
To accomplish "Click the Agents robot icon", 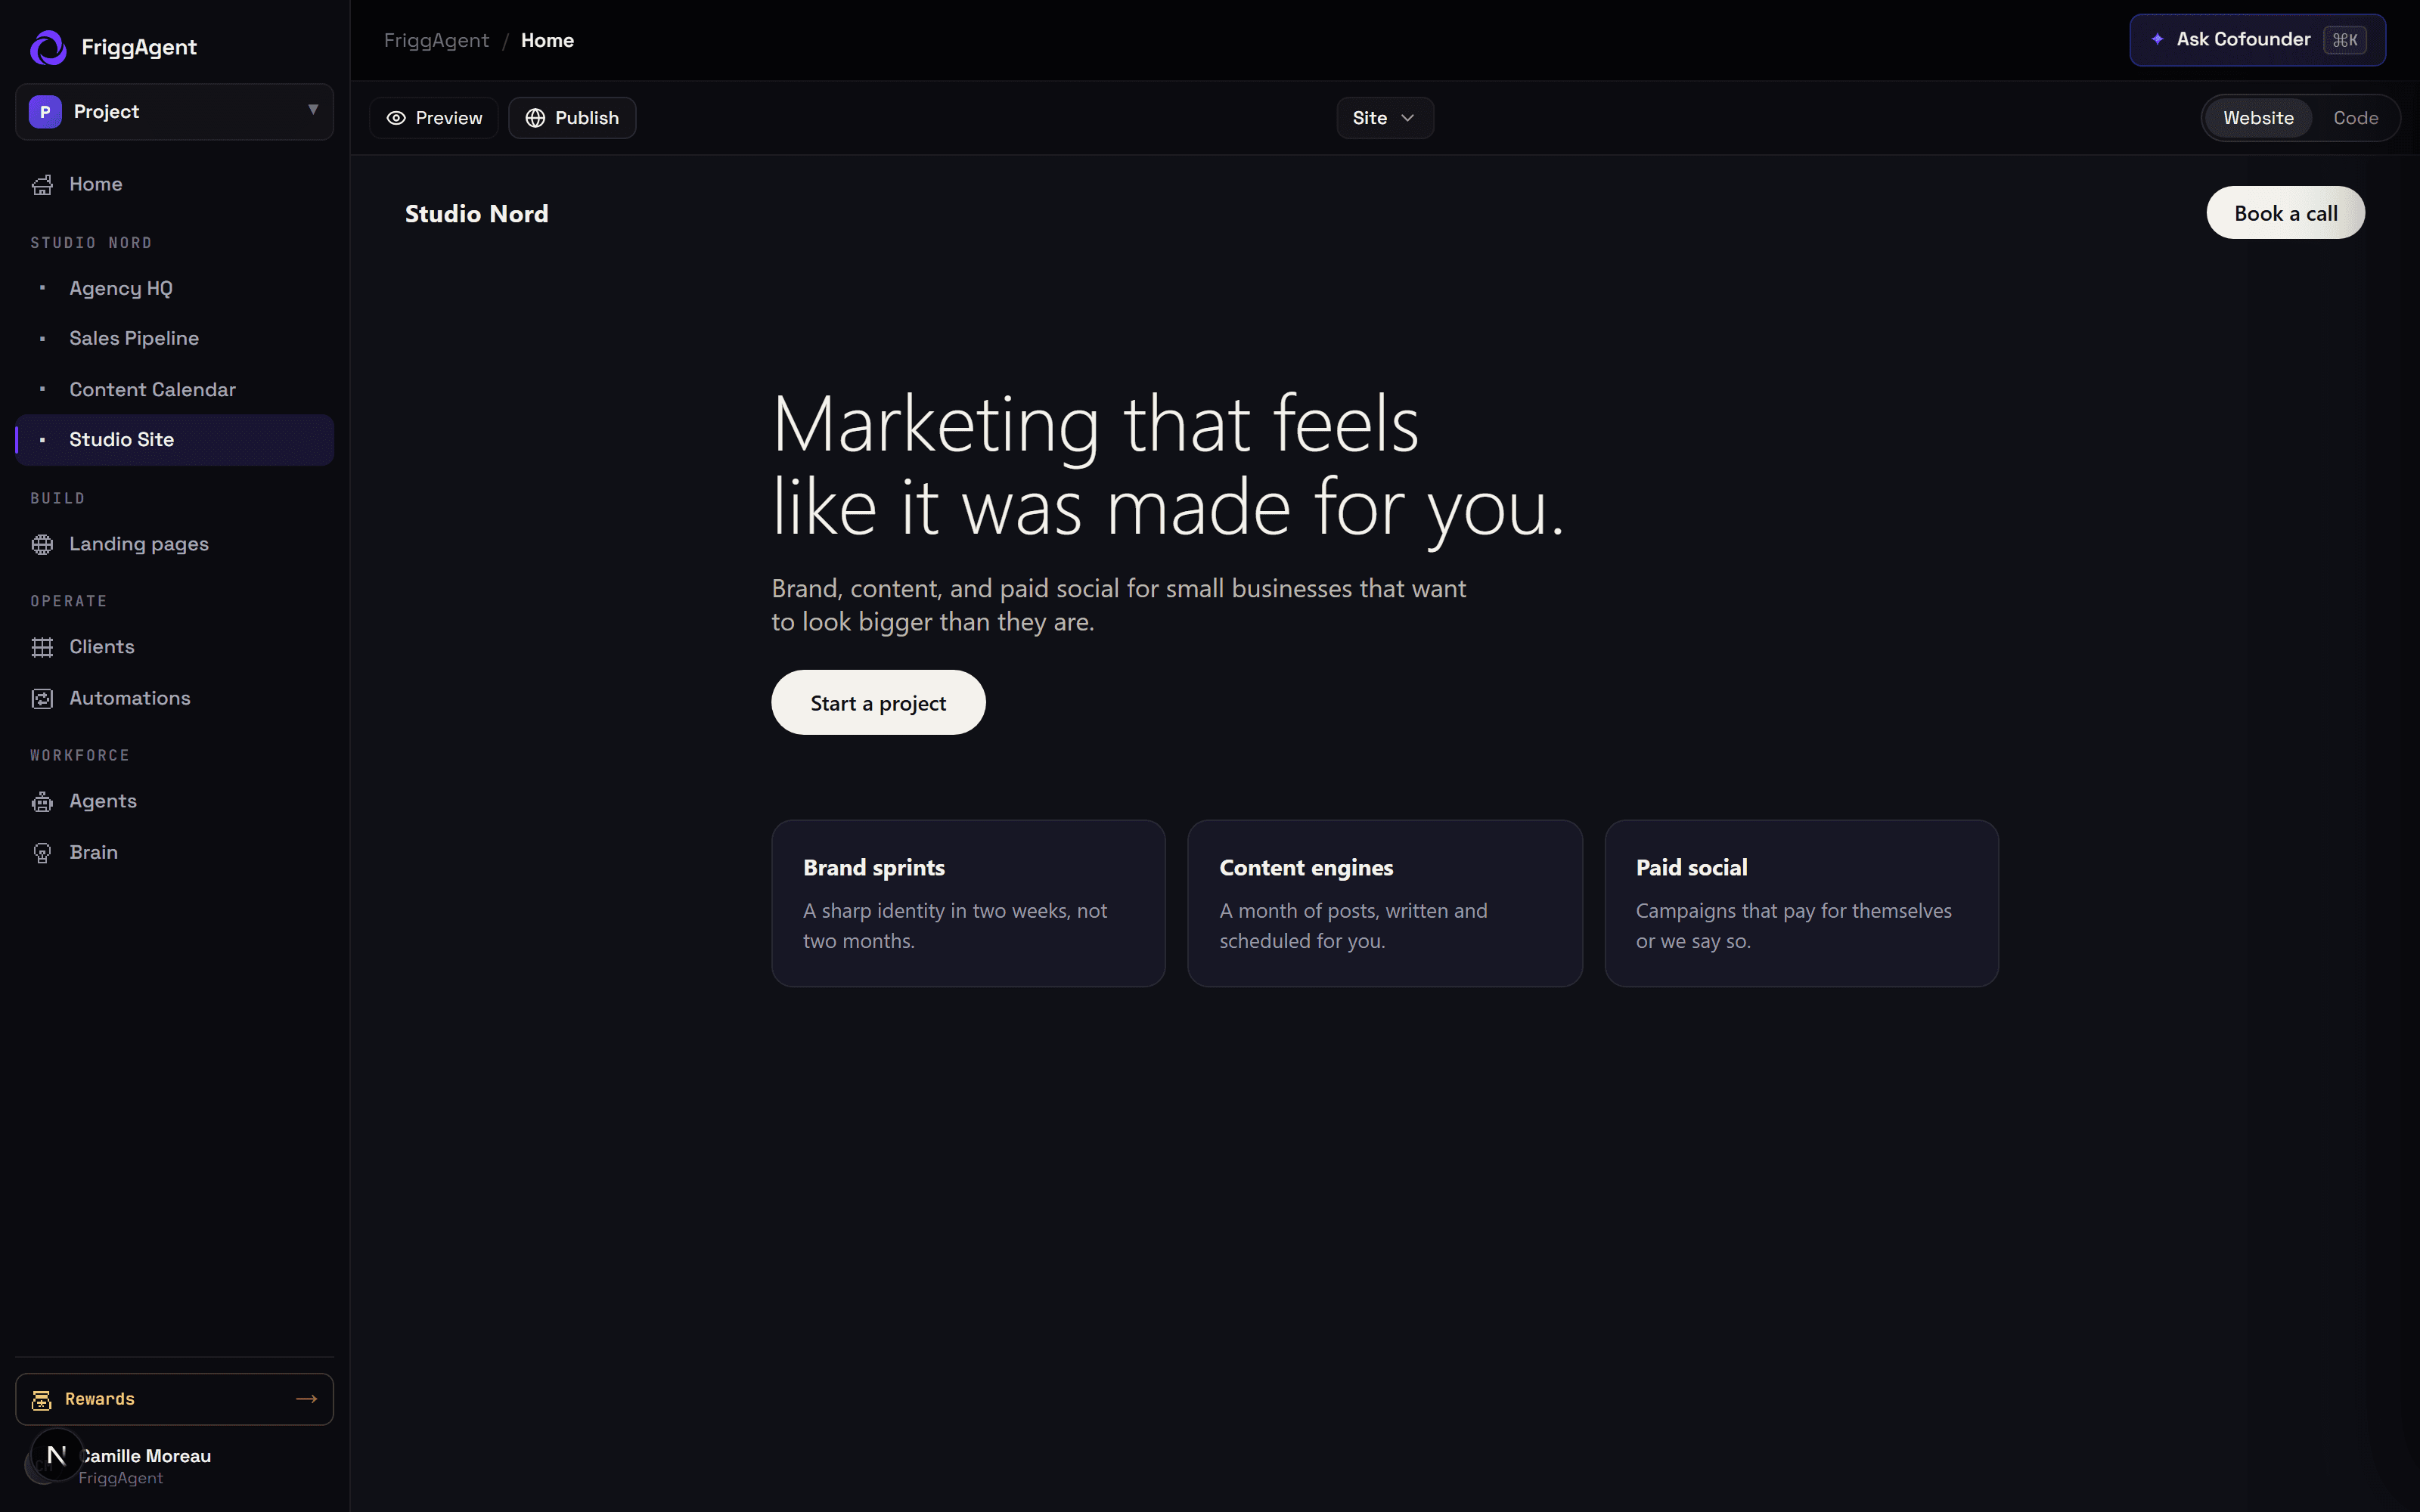I will (x=42, y=802).
